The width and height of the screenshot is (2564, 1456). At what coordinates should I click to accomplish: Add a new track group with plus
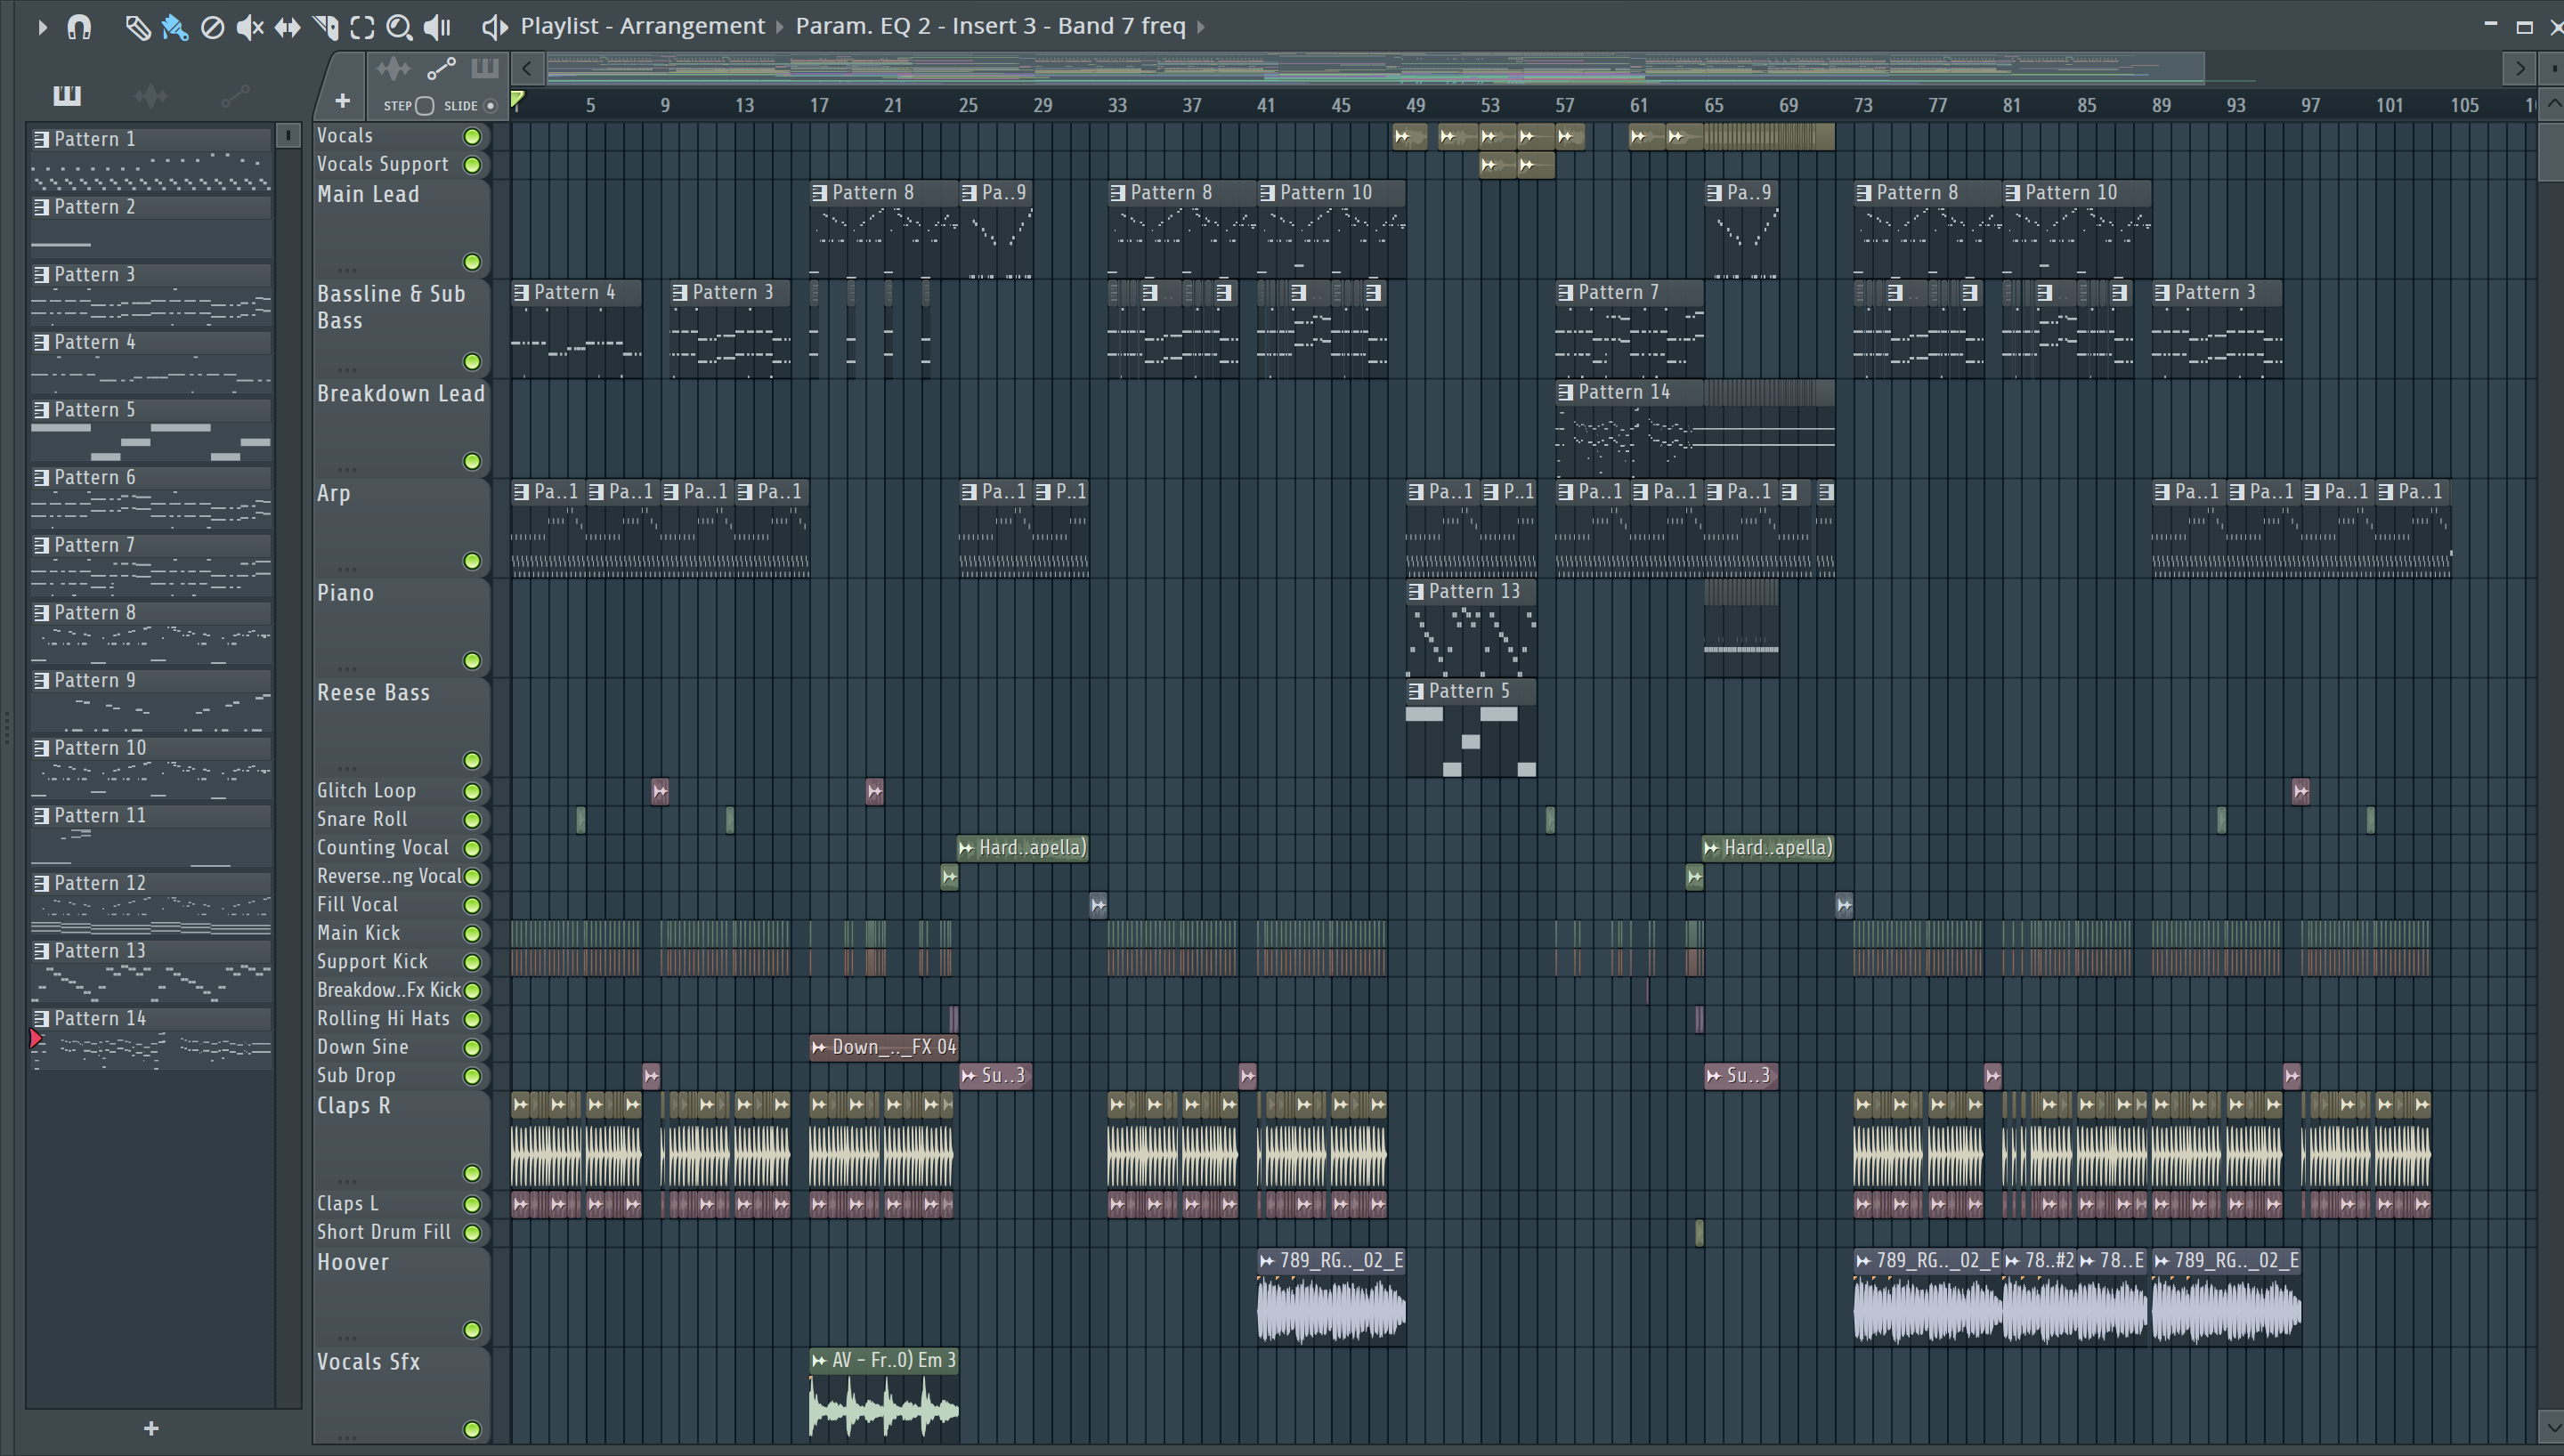(342, 101)
